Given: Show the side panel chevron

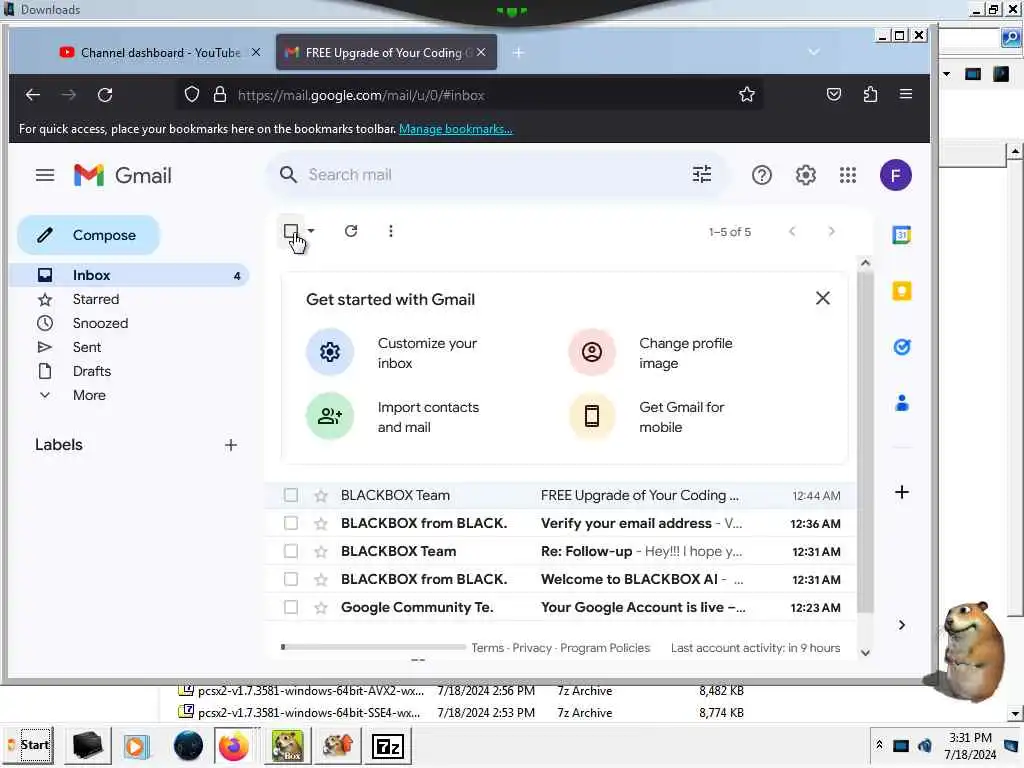Looking at the screenshot, I should 901,625.
